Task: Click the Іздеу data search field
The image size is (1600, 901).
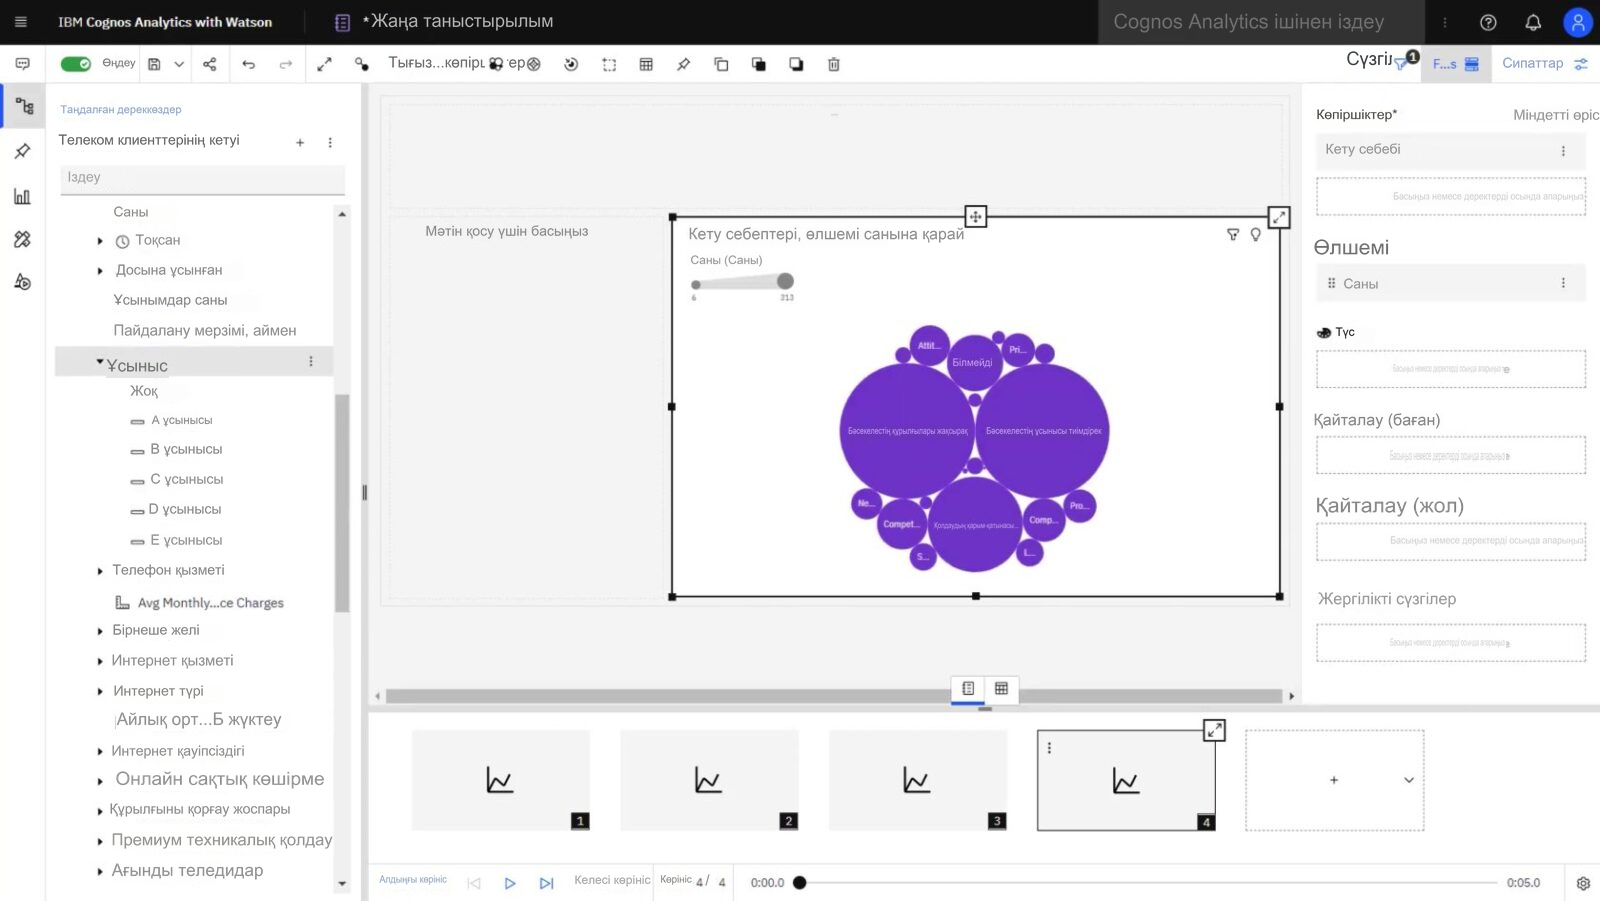Action: pos(202,178)
